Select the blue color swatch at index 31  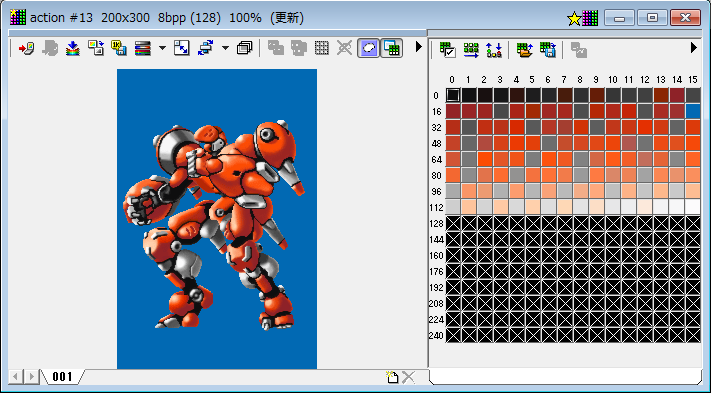coord(693,112)
